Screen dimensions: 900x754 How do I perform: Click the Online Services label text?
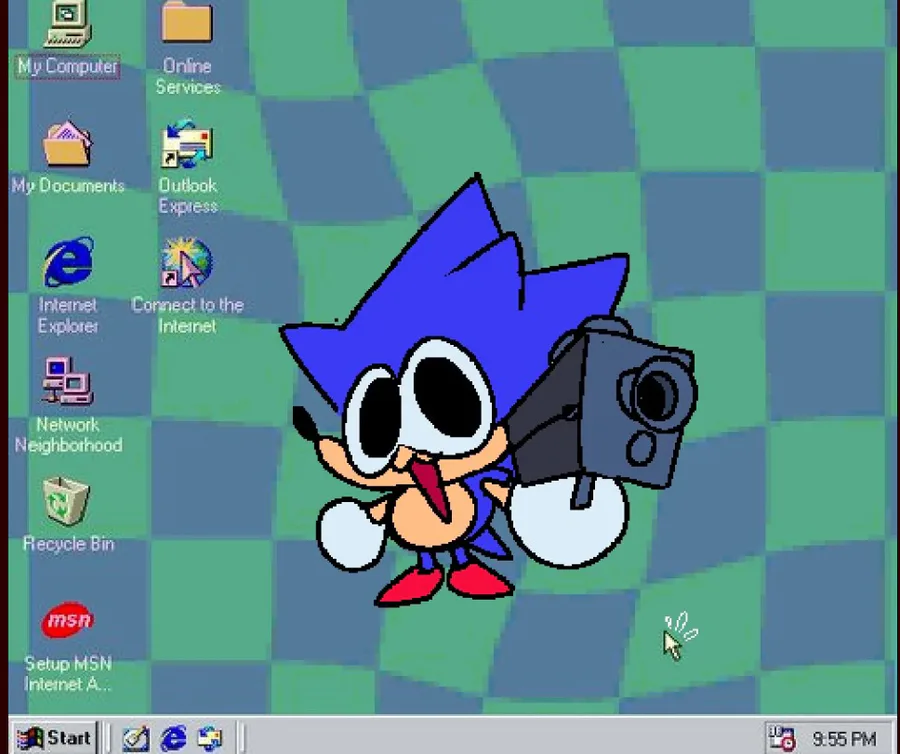click(188, 76)
